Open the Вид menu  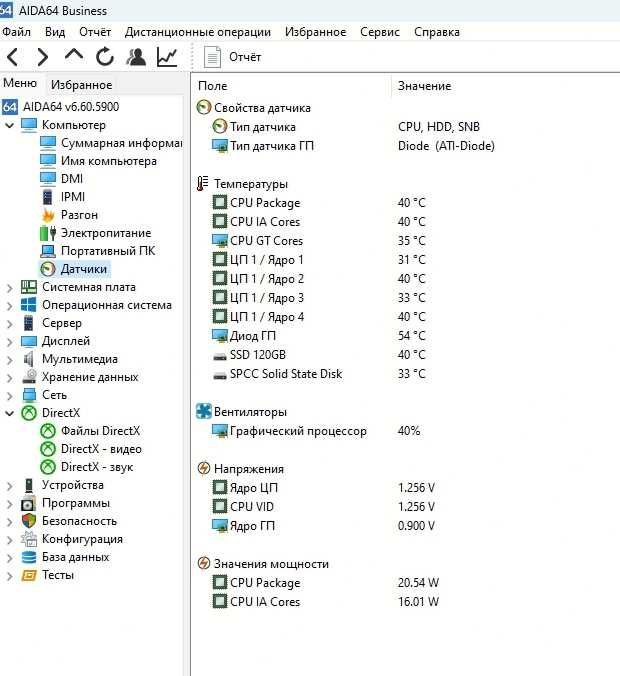(55, 32)
